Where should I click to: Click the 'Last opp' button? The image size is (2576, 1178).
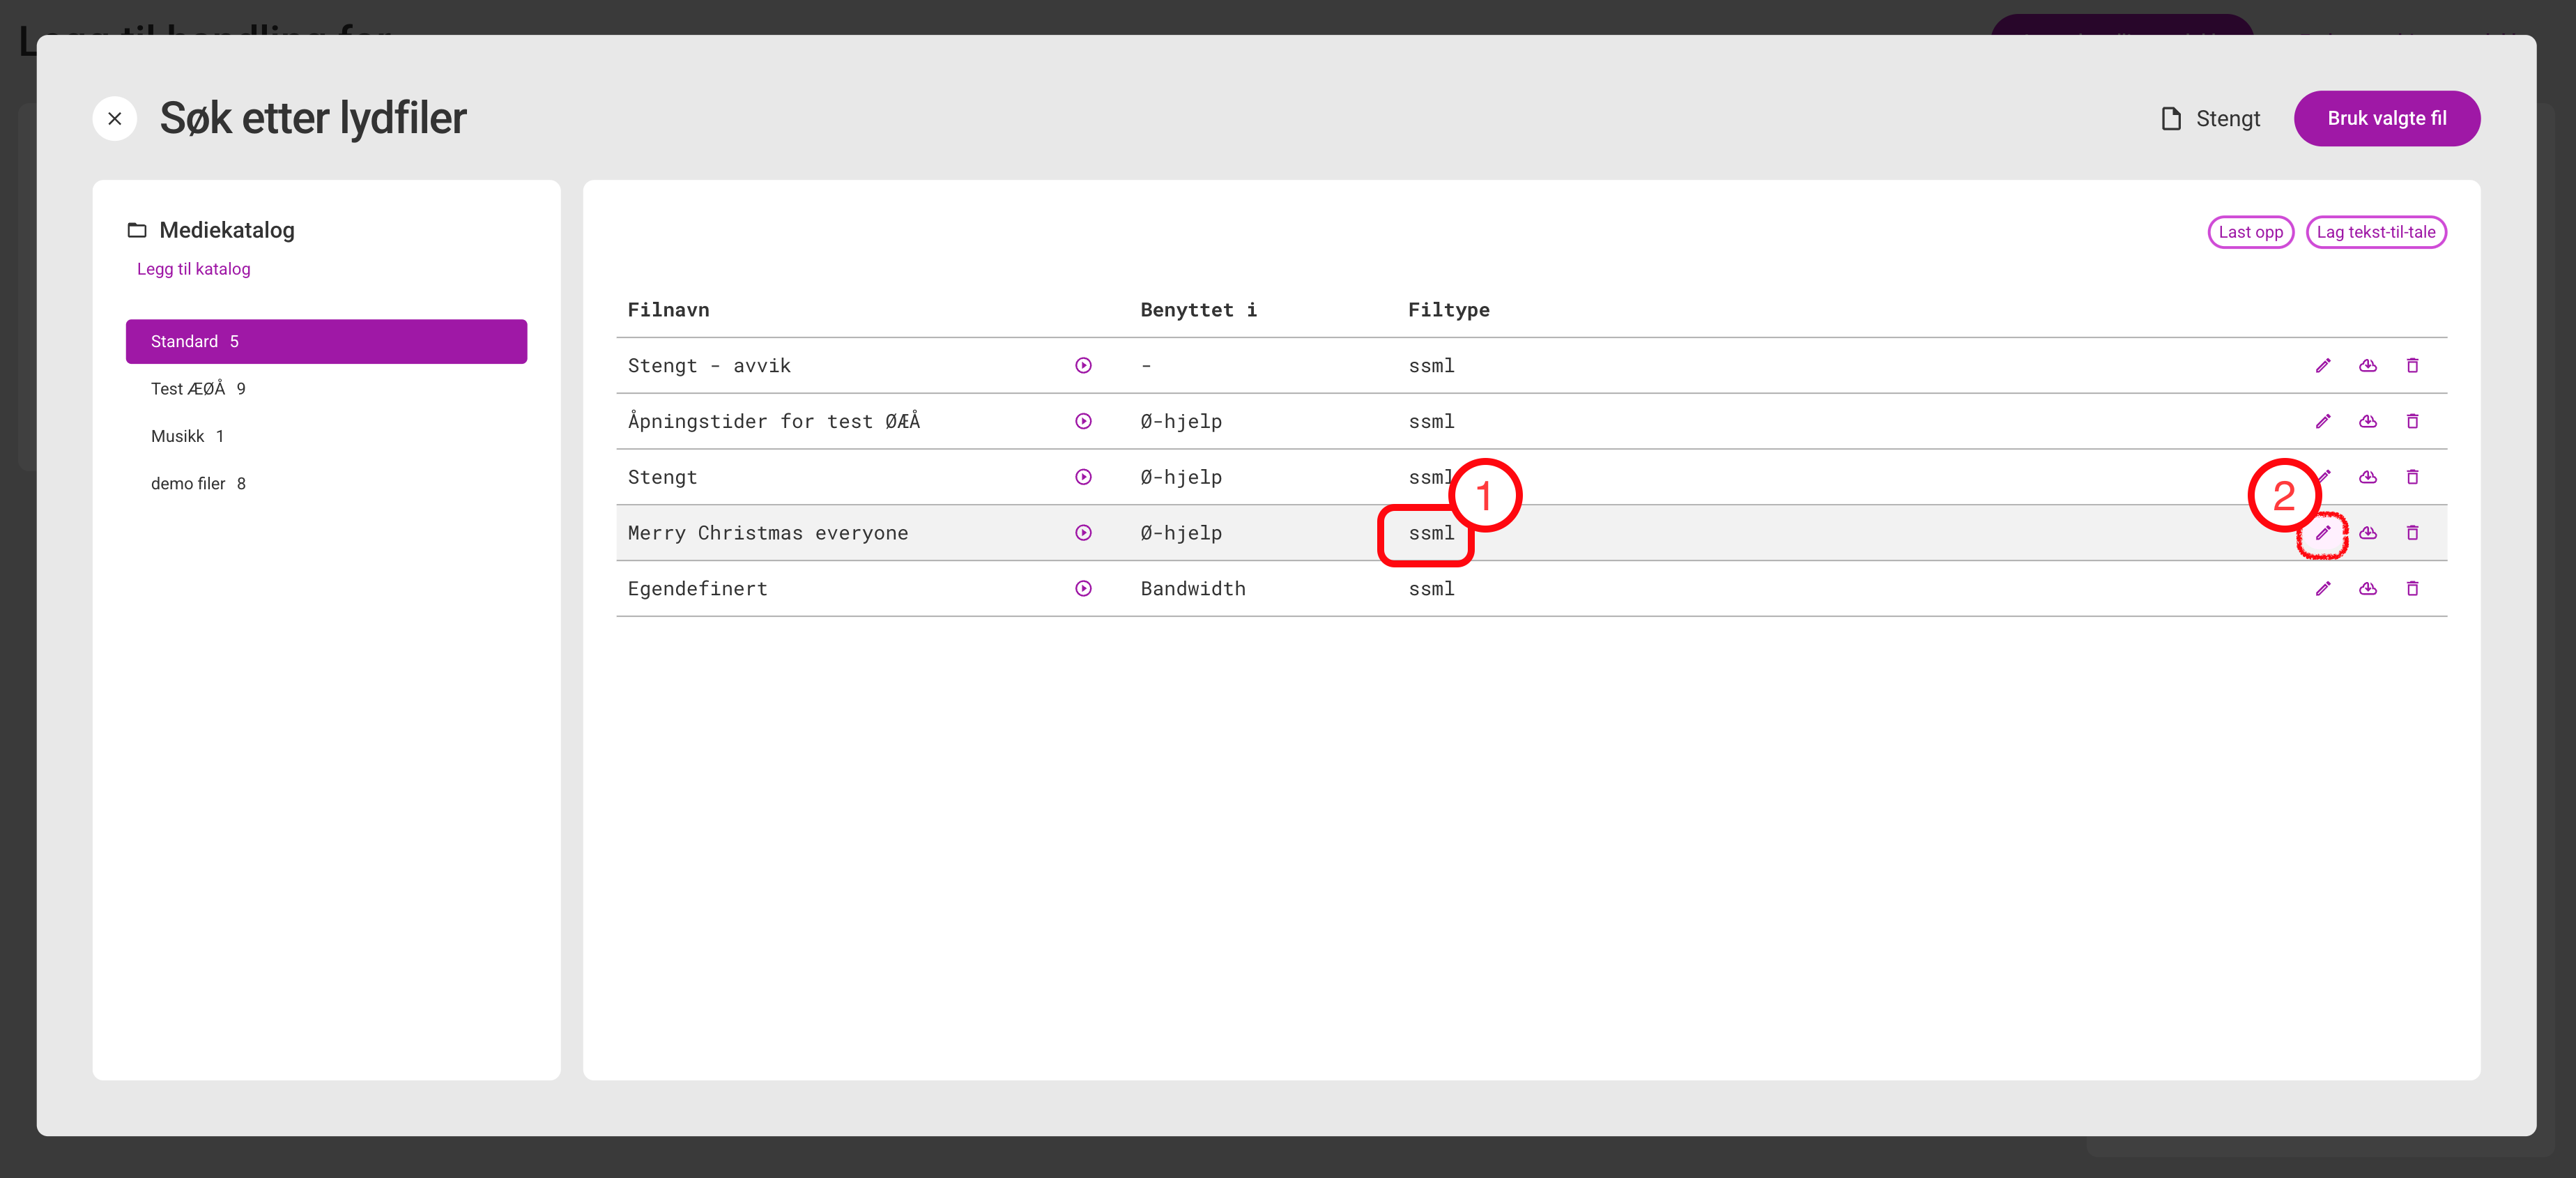point(2250,232)
